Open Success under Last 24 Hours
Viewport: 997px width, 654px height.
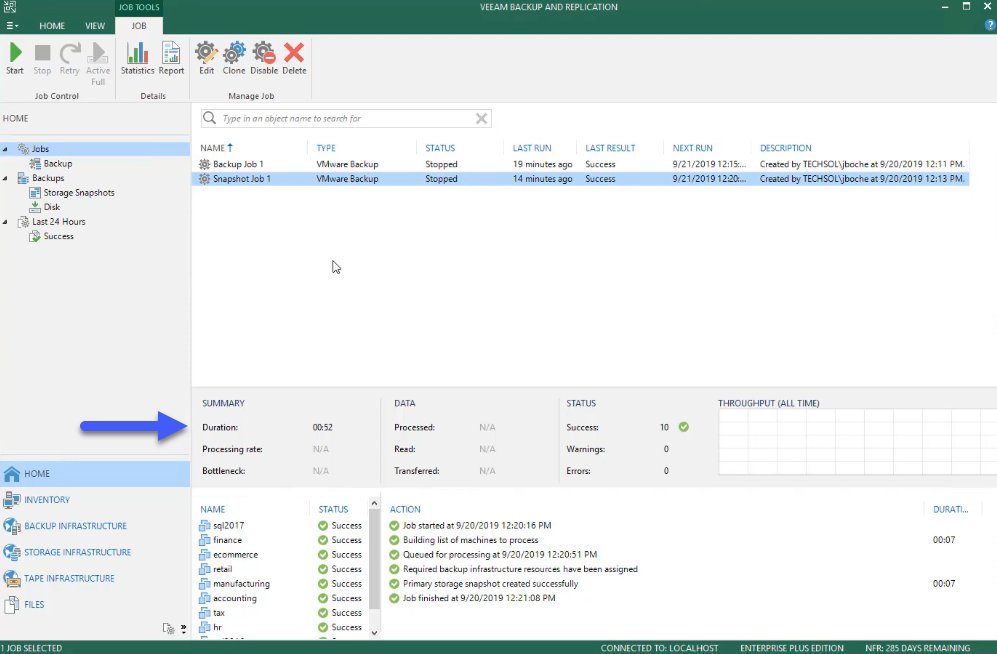(x=58, y=236)
